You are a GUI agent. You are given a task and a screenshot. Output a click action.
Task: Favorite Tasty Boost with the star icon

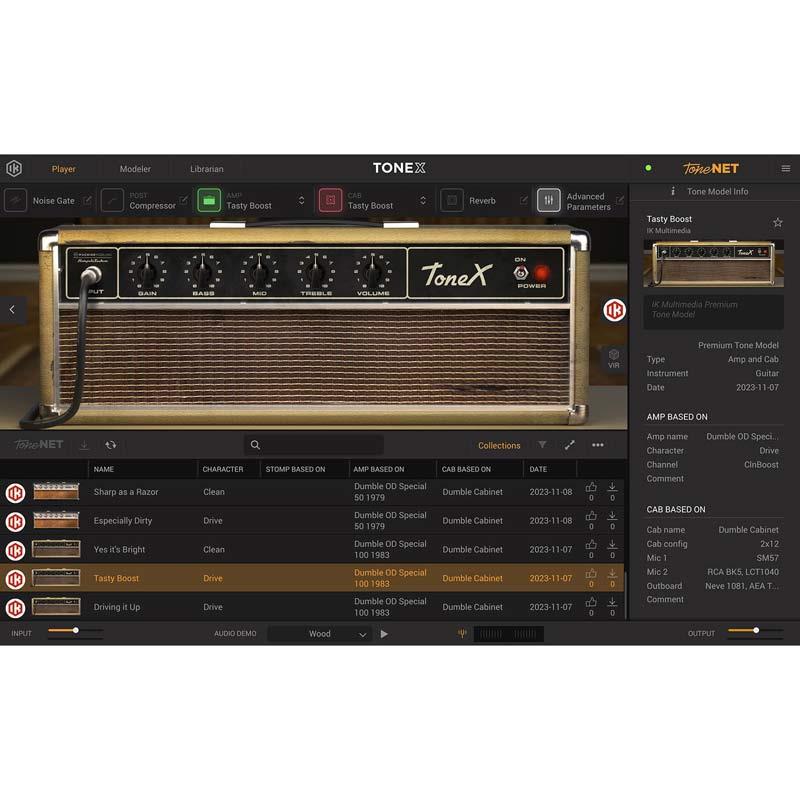(x=777, y=222)
